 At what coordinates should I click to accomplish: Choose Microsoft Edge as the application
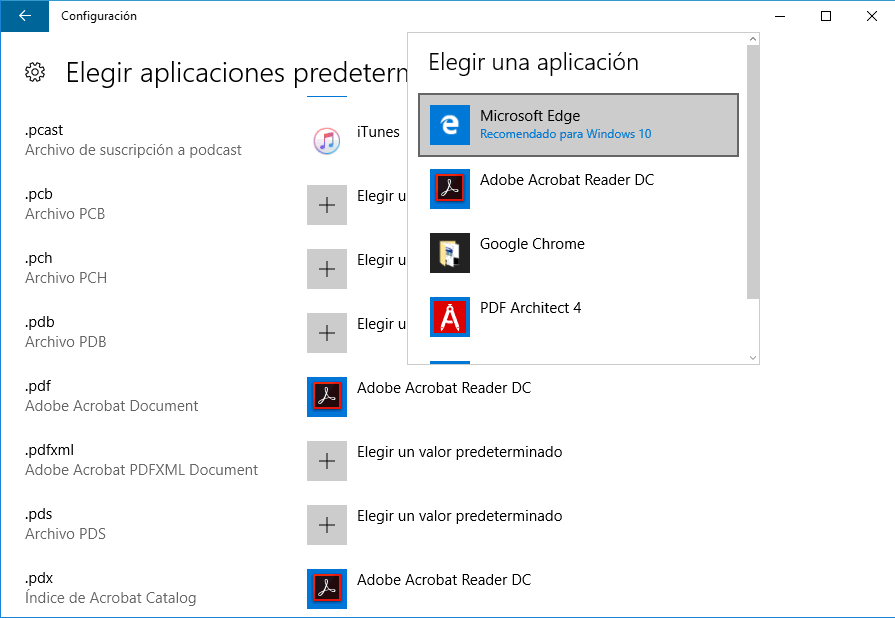[578, 125]
